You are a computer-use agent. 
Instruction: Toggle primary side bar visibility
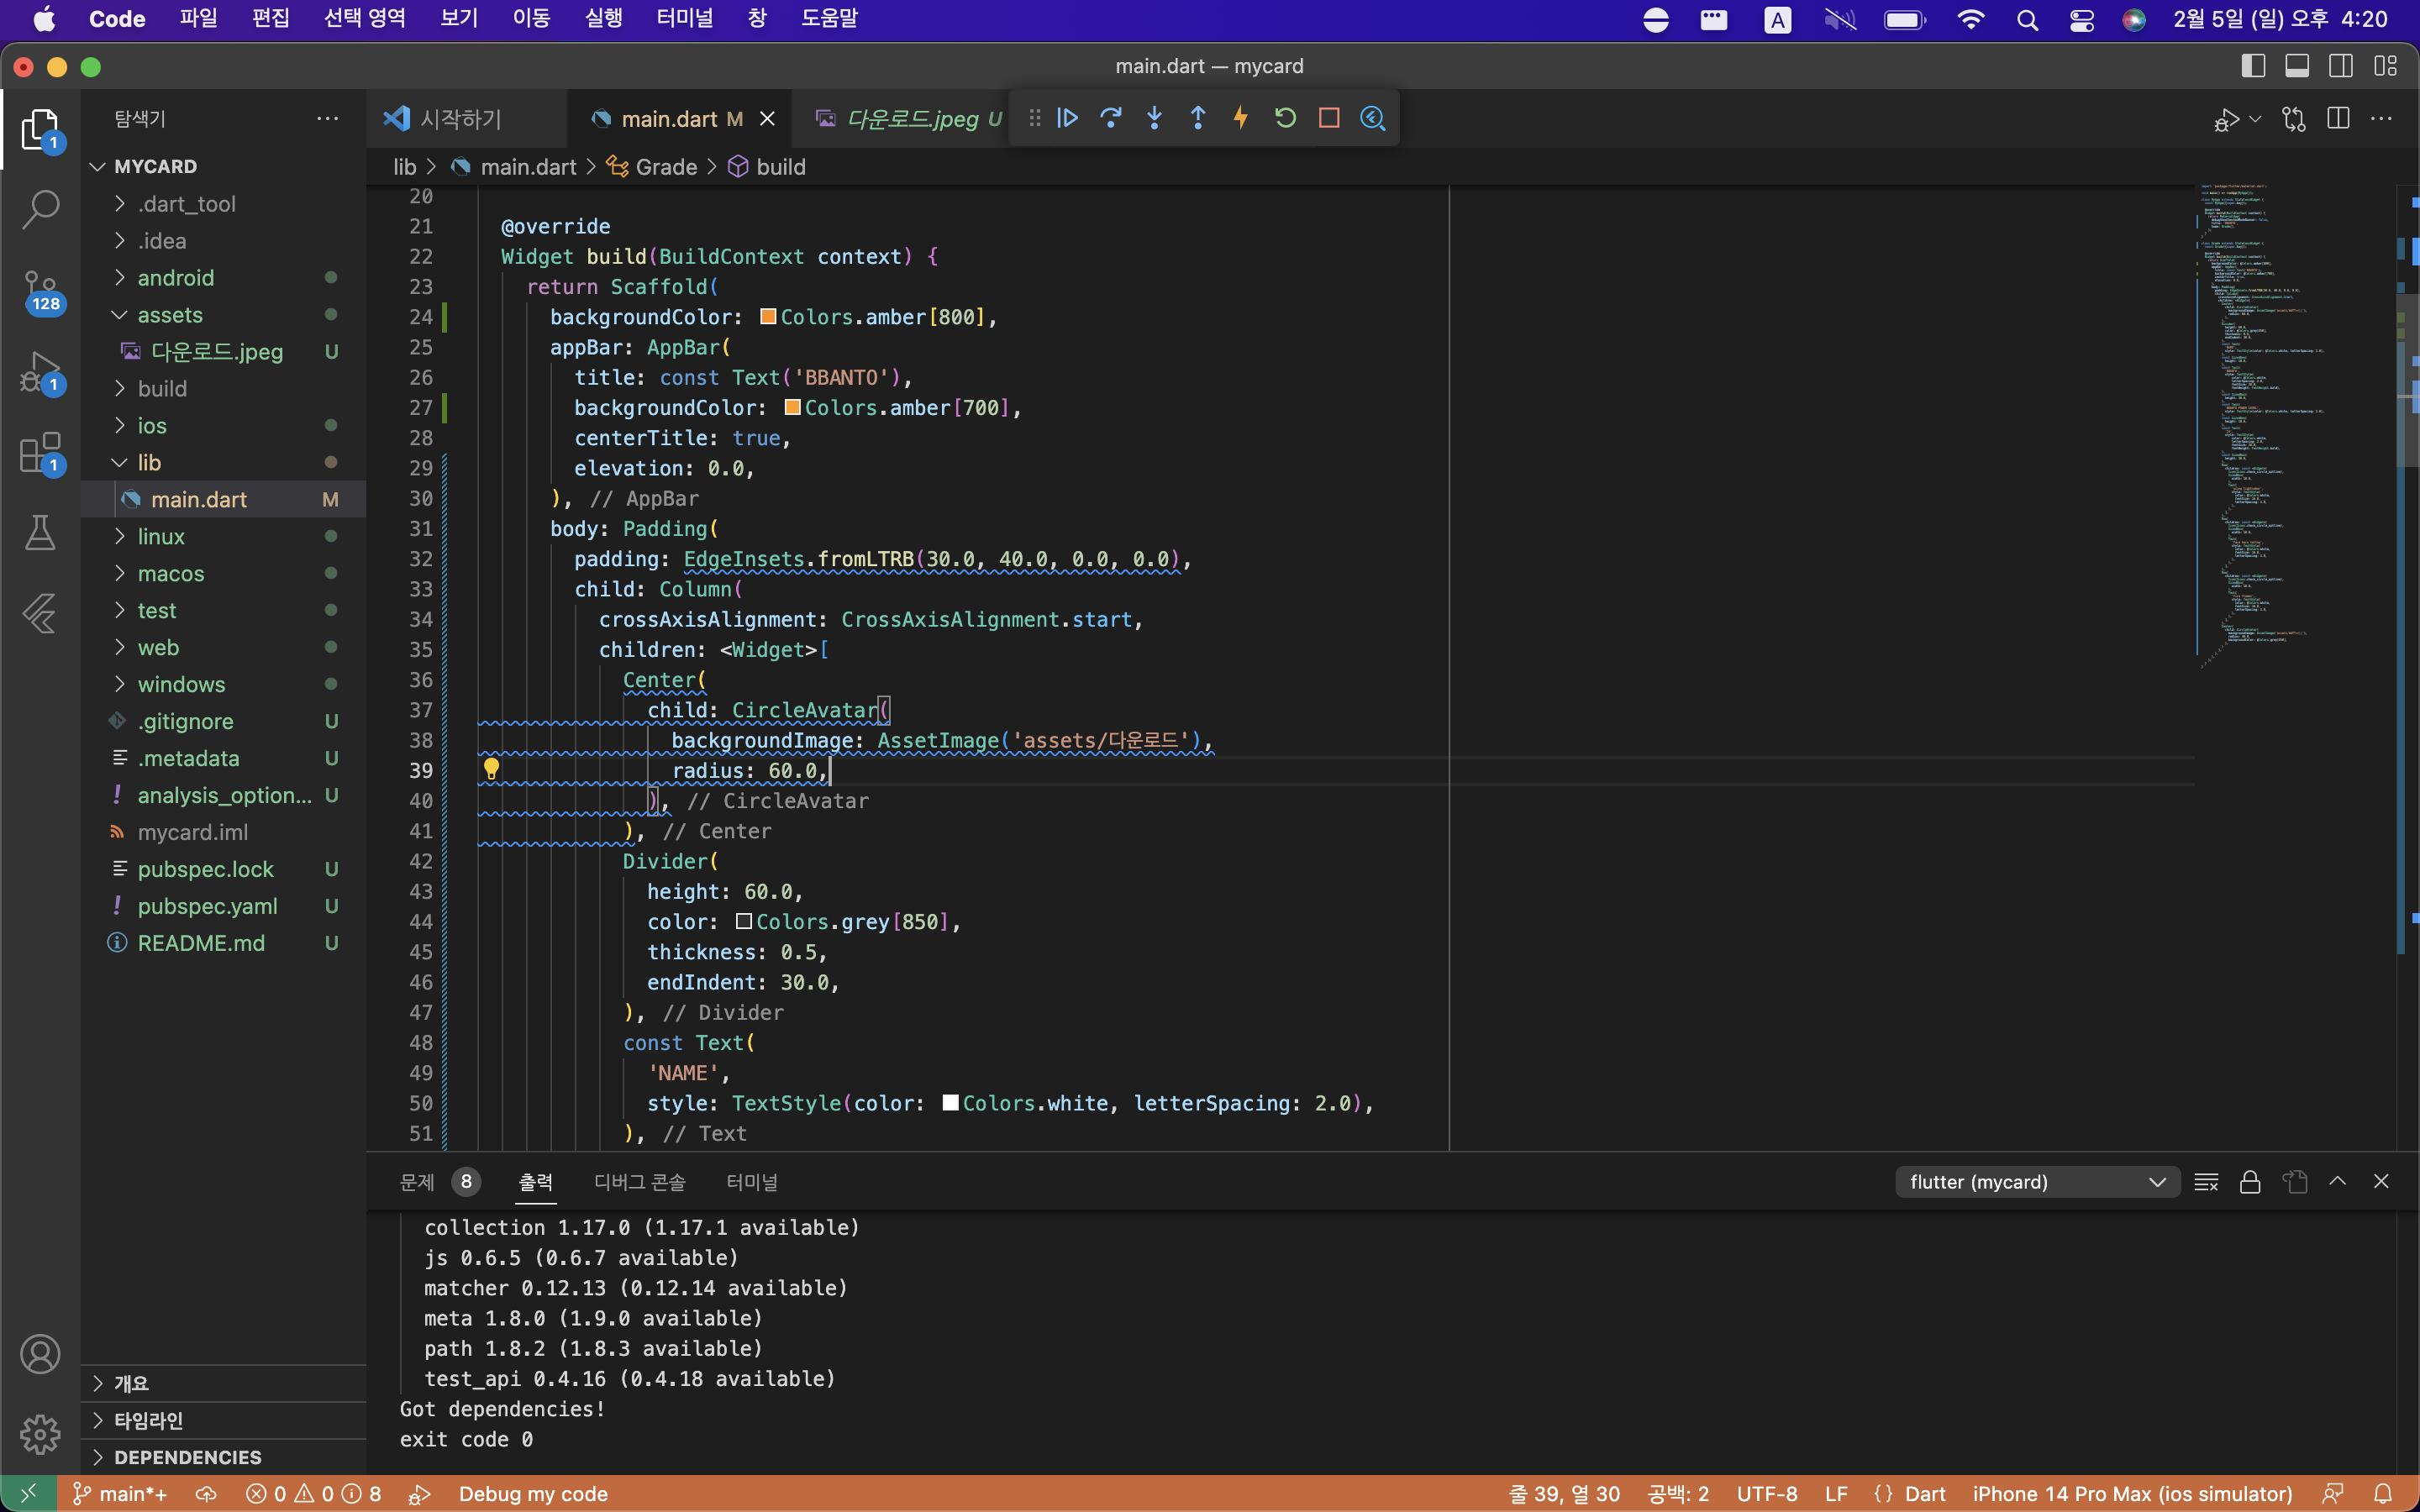point(2253,66)
